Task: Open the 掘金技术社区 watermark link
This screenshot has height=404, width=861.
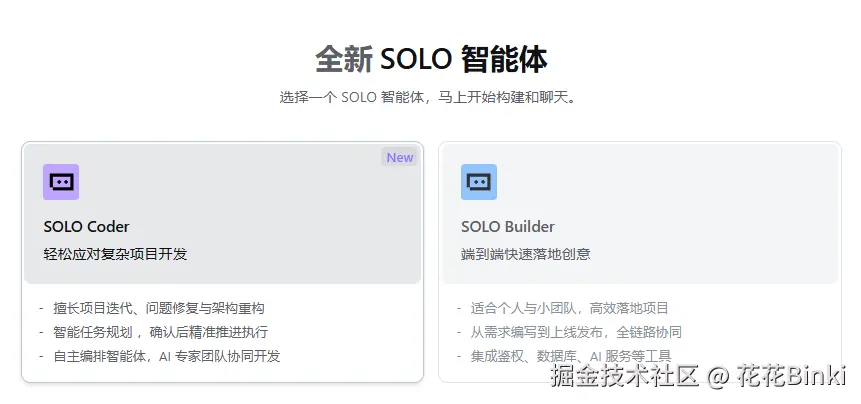Action: coord(624,377)
